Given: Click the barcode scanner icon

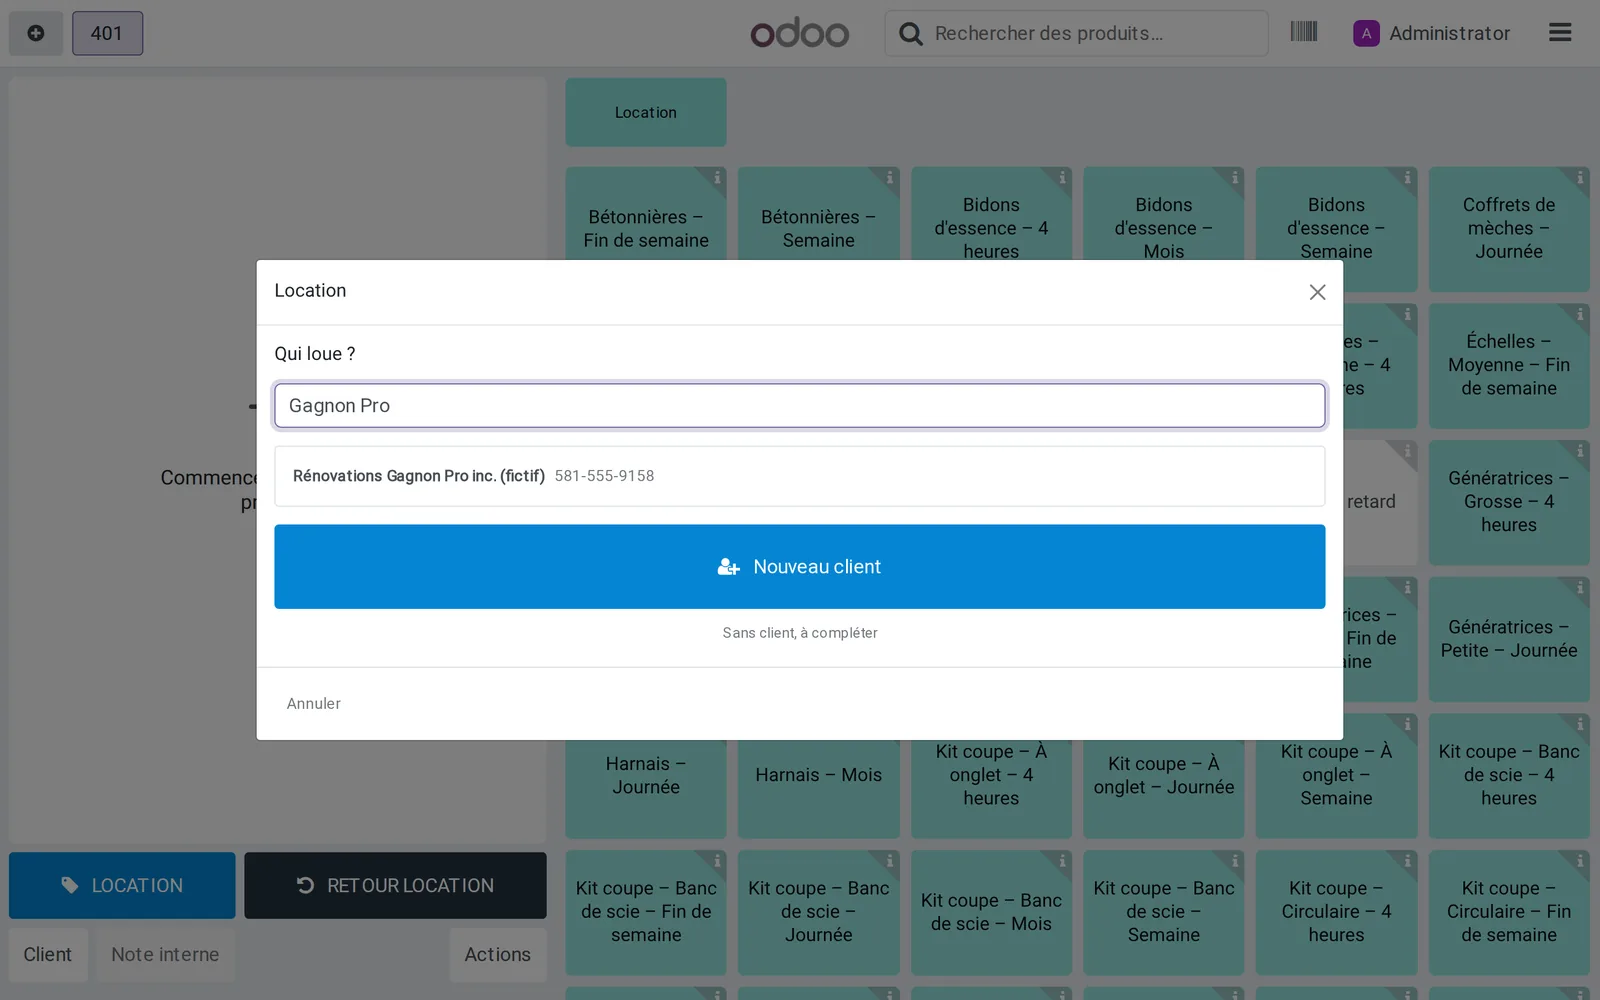Looking at the screenshot, I should point(1303,32).
